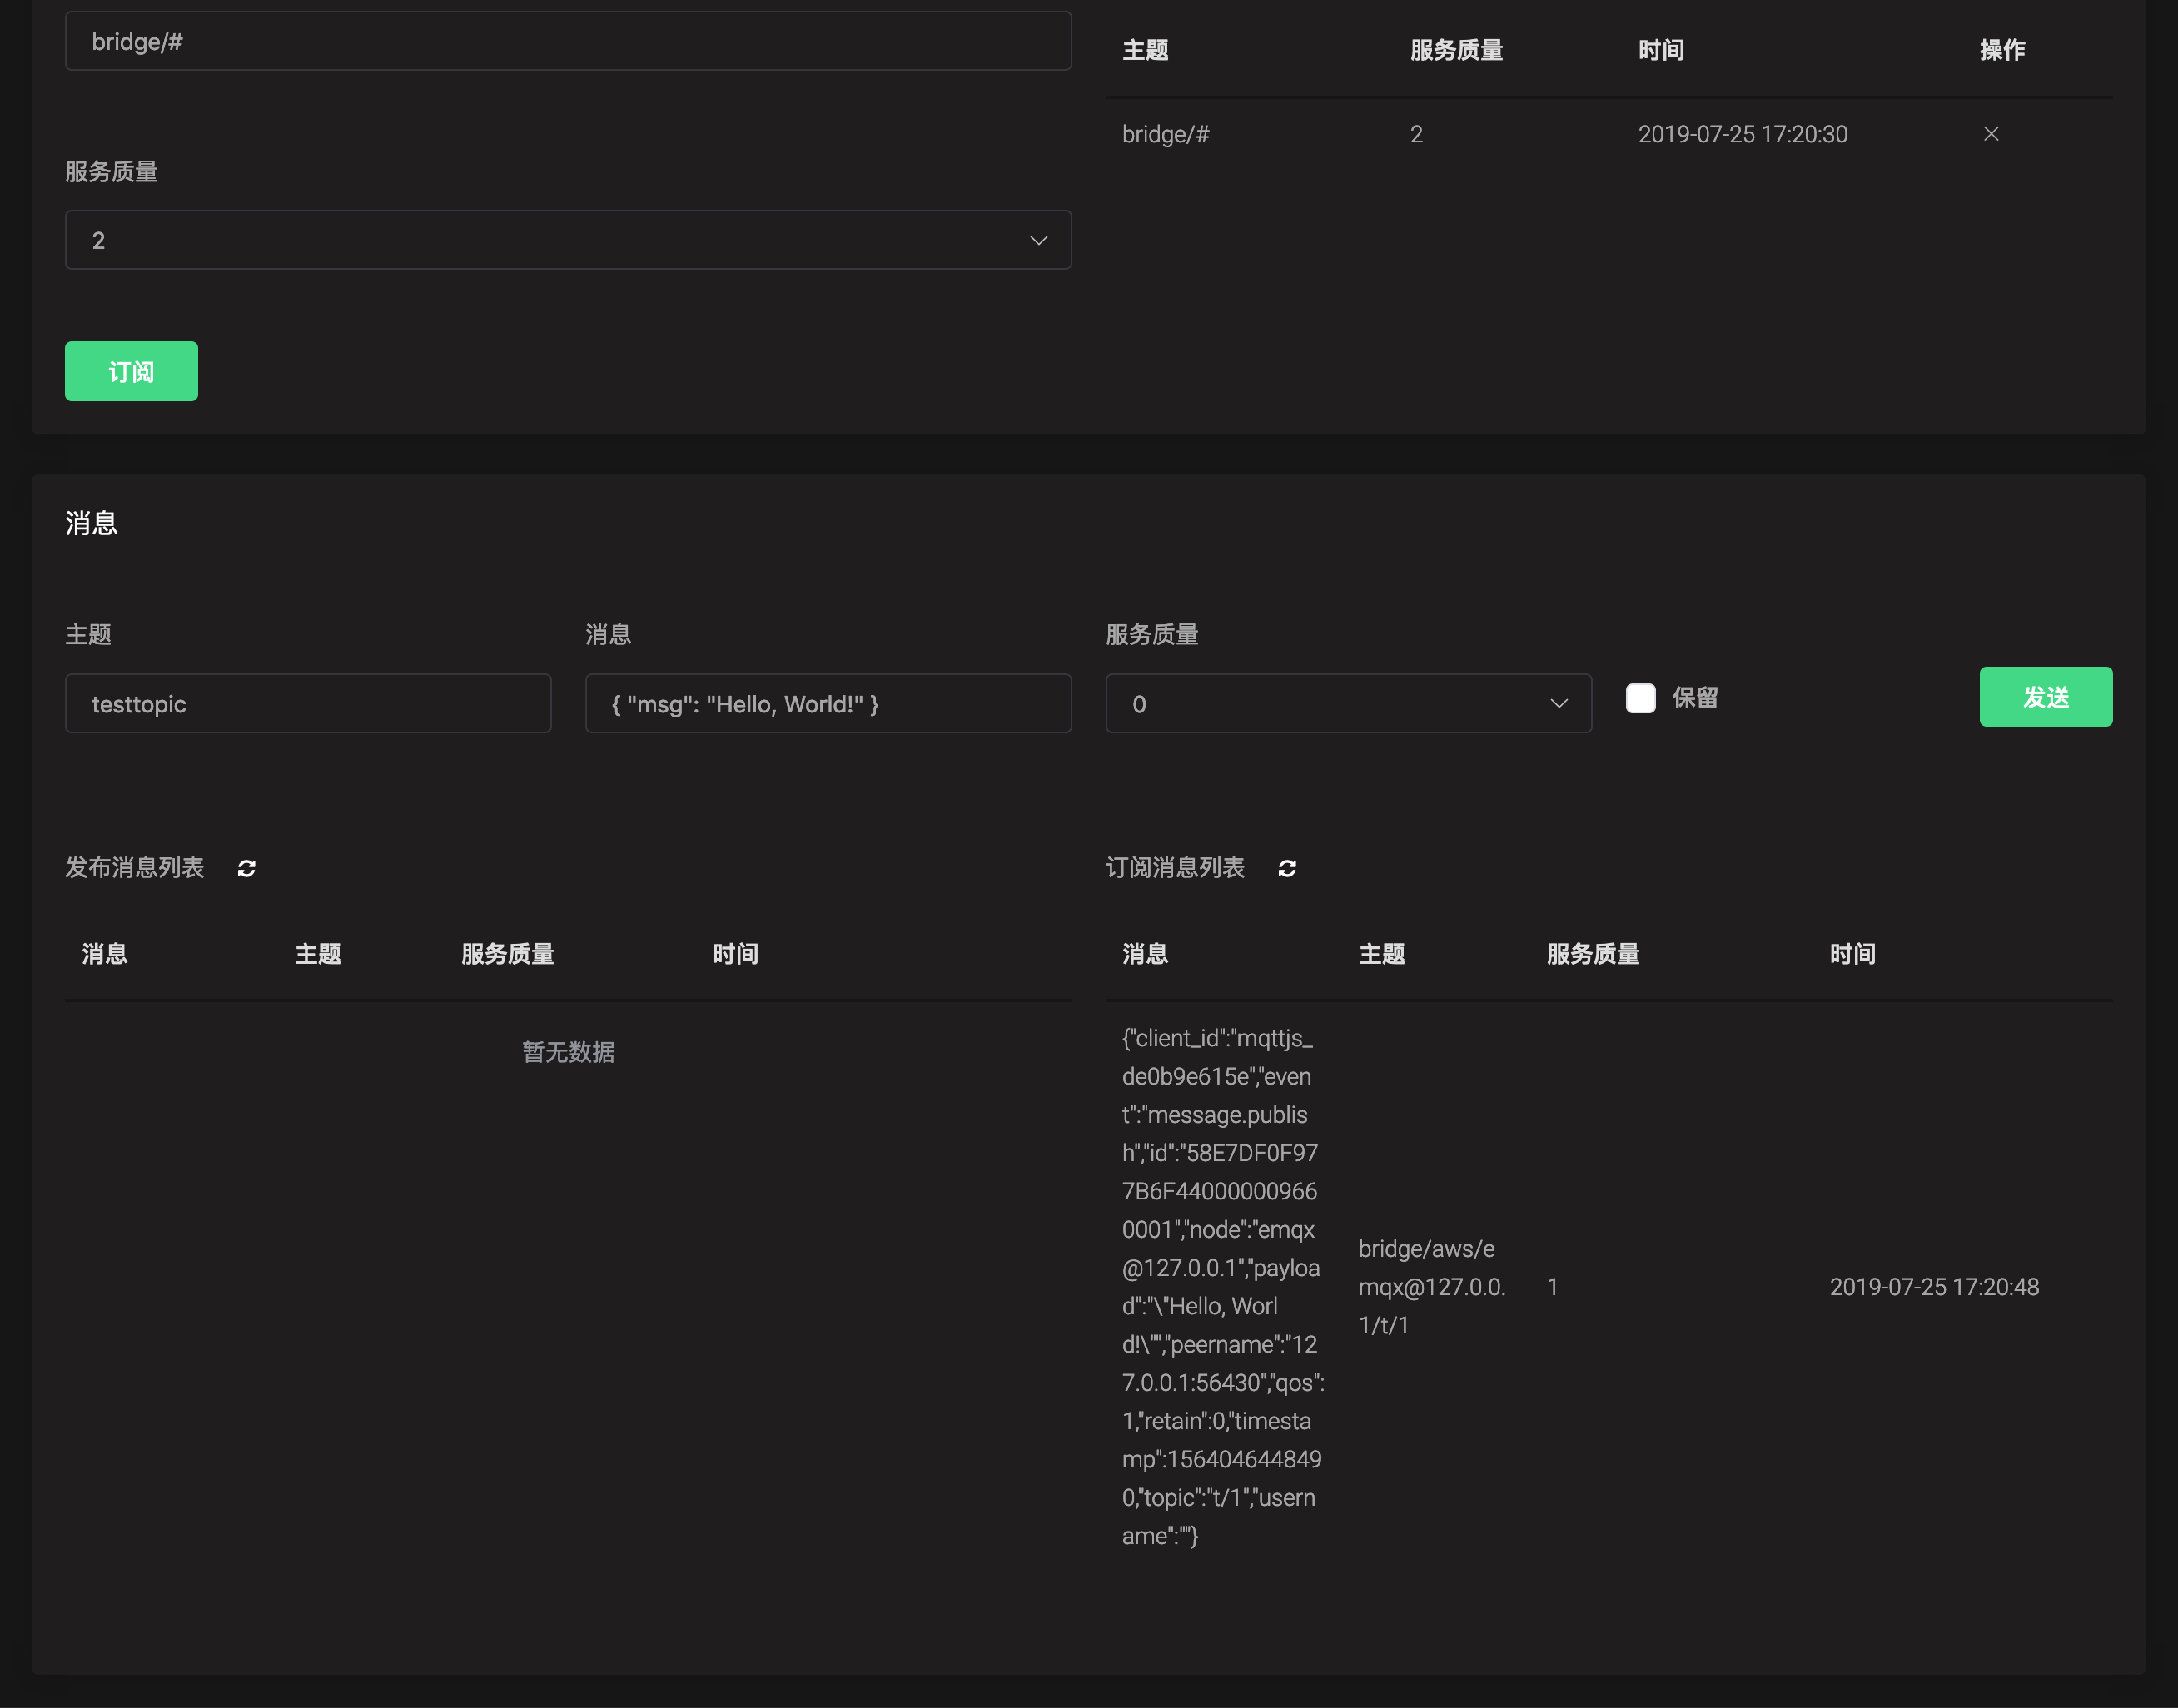Click the 消息 section heading
This screenshot has width=2178, height=1708.
(x=91, y=523)
